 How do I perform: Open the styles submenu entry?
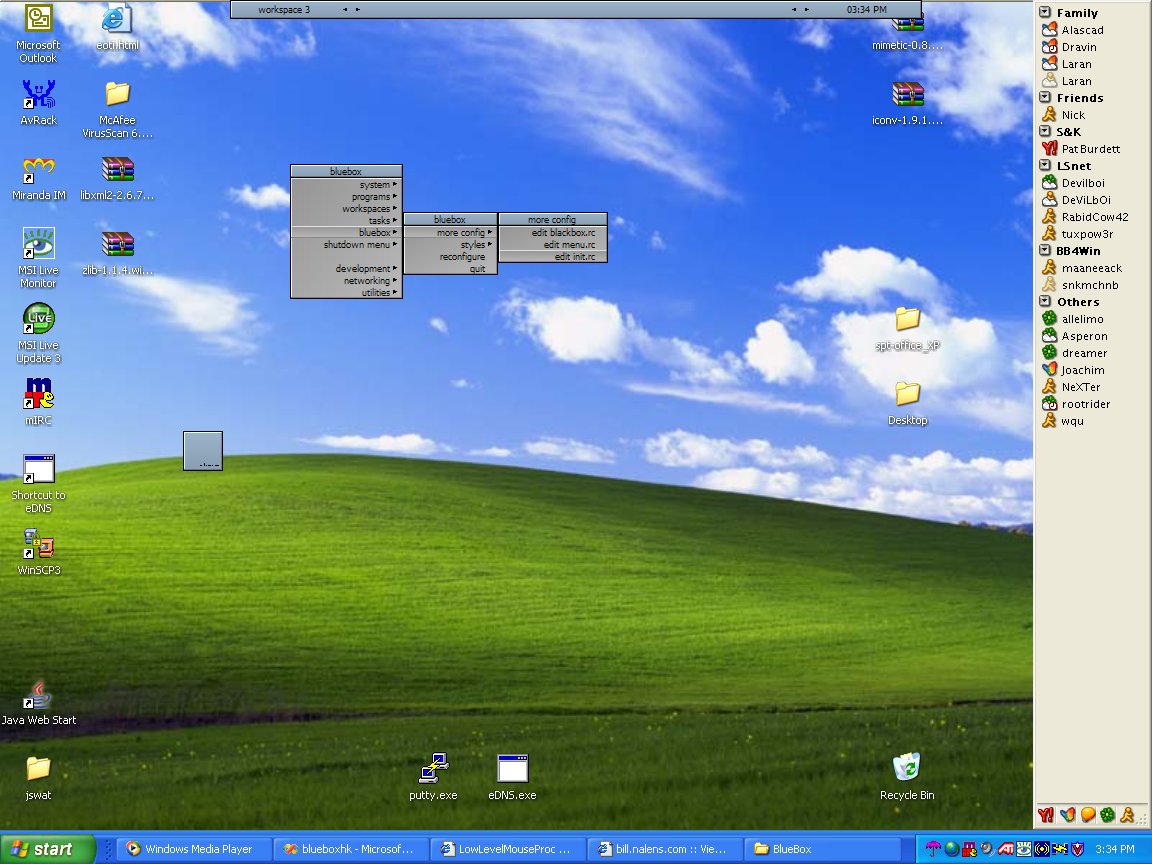[450, 245]
